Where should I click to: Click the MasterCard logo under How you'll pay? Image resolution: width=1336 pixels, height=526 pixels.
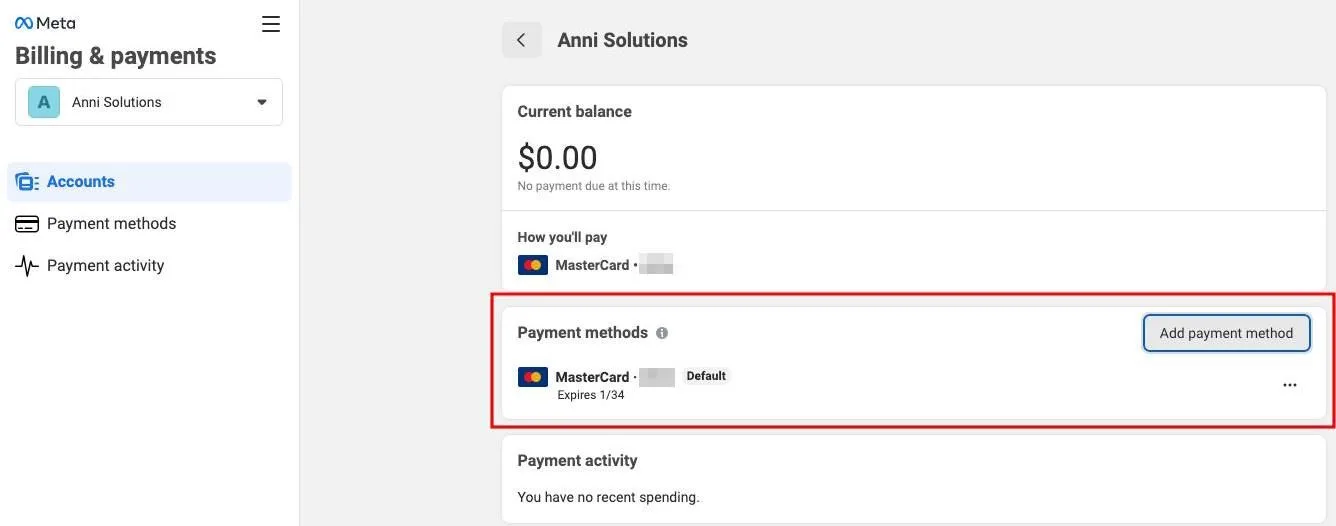tap(533, 265)
